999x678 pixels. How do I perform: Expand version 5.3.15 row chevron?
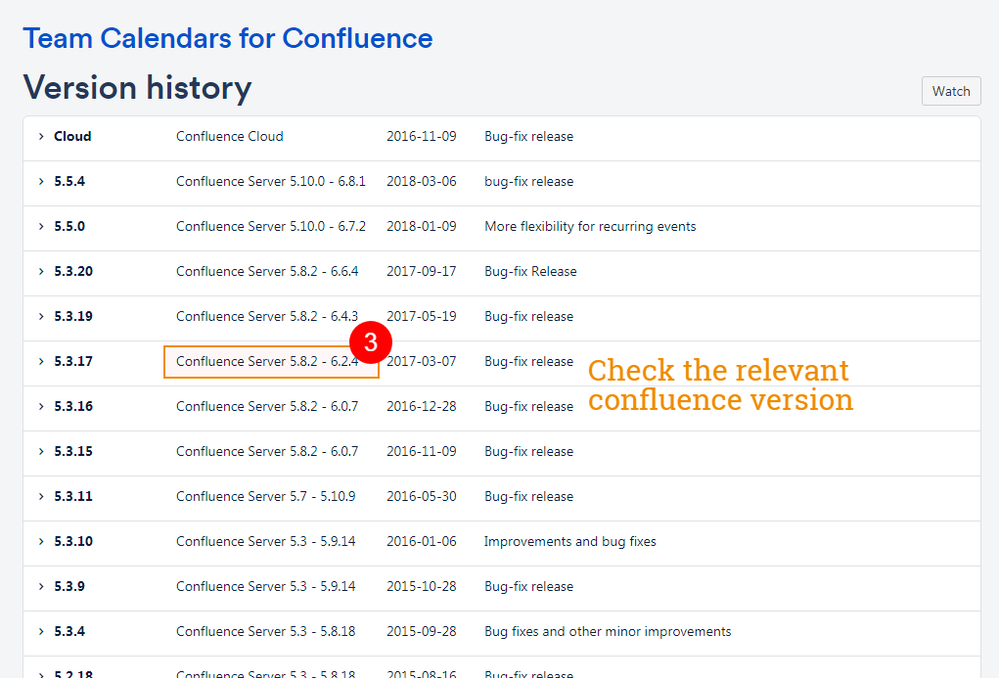coord(41,452)
